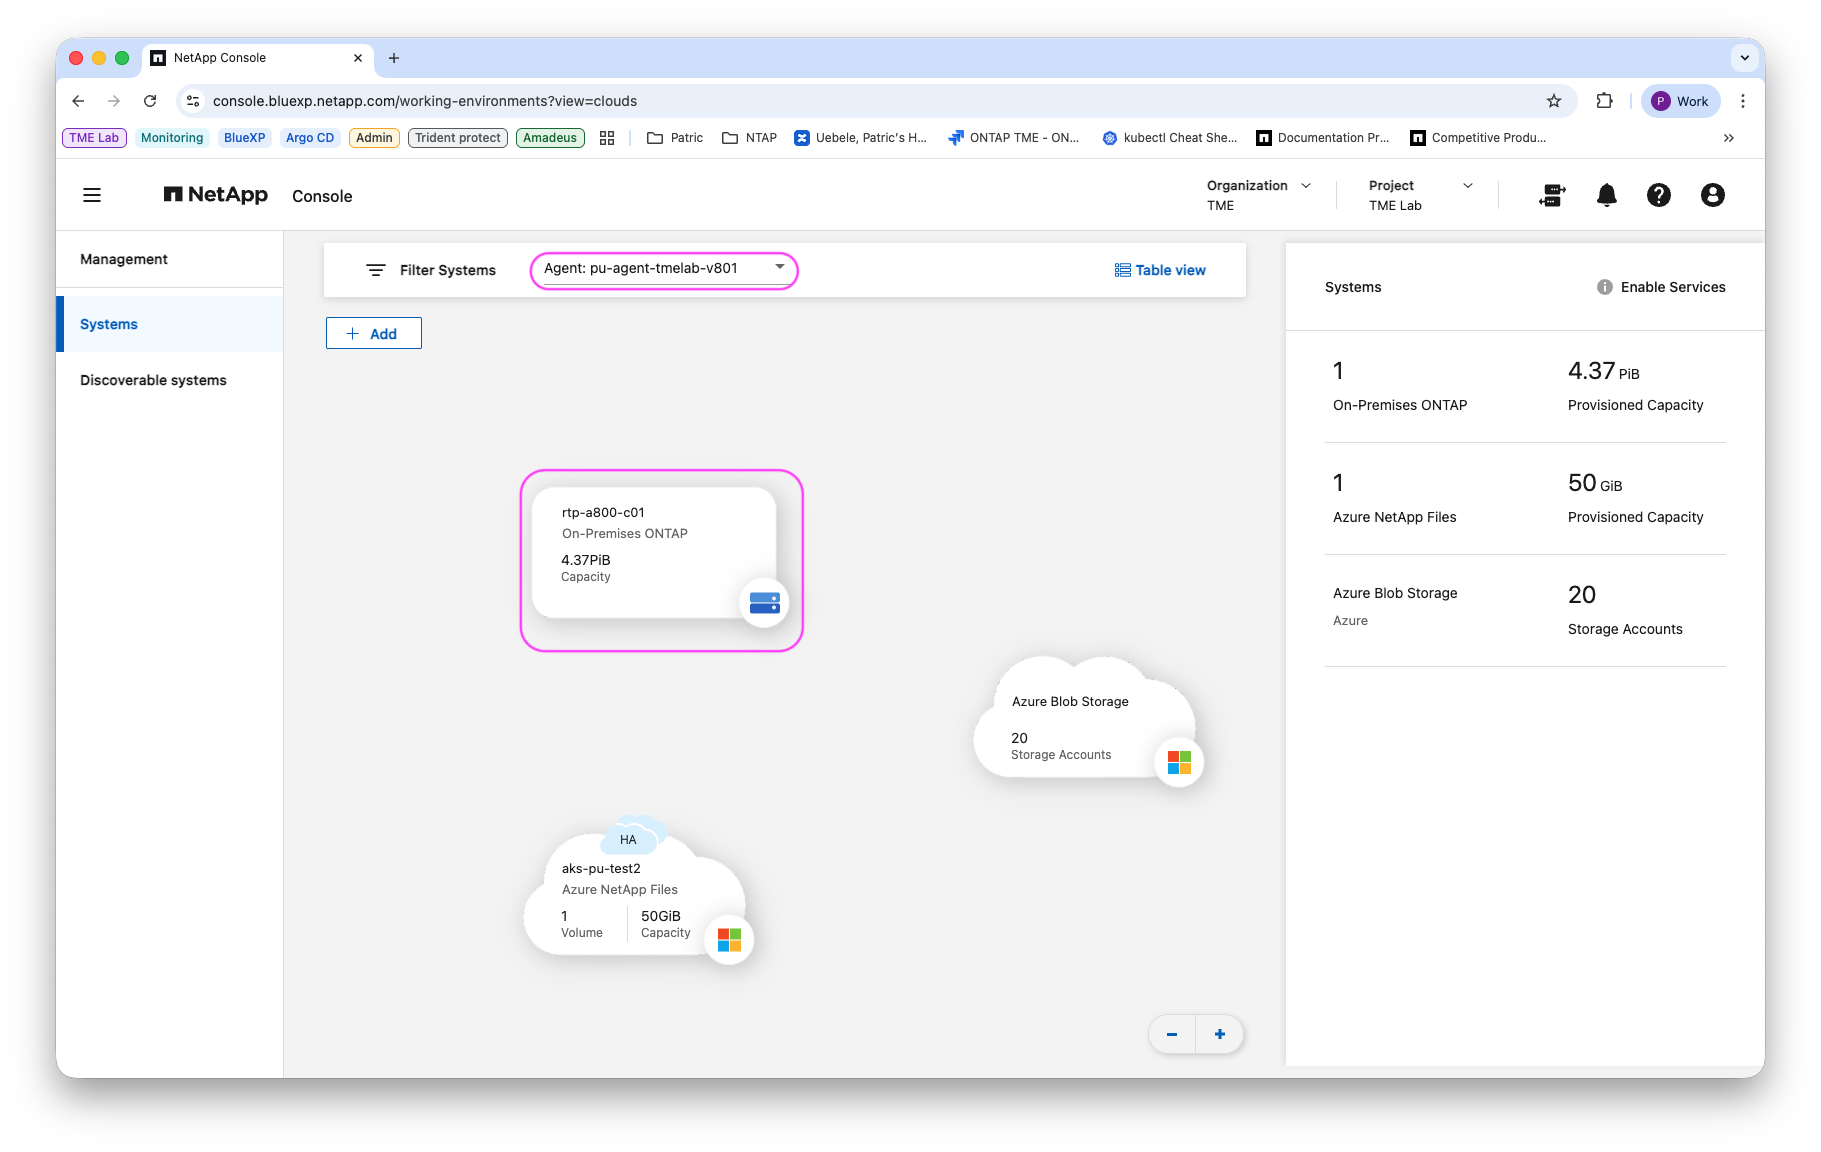This screenshot has height=1152, width=1821.
Task: Expand the Project TME Lab selector
Action: 1421,195
